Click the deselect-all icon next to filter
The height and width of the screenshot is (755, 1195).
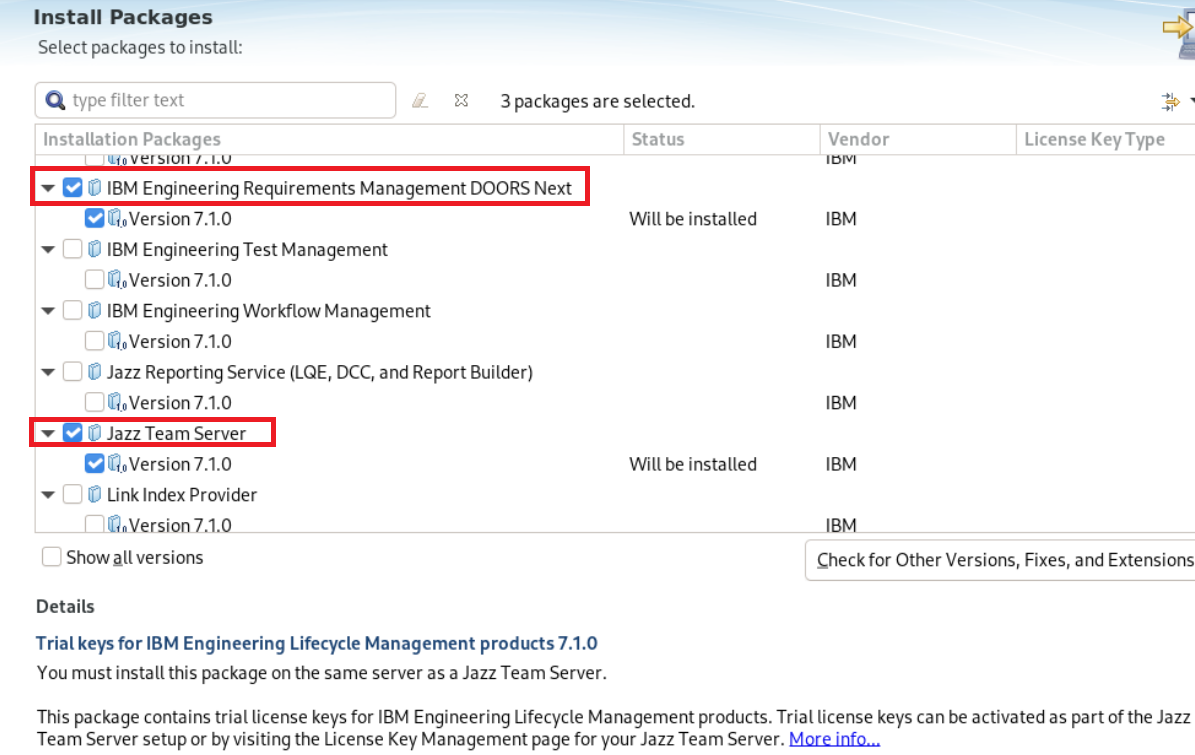[461, 101]
